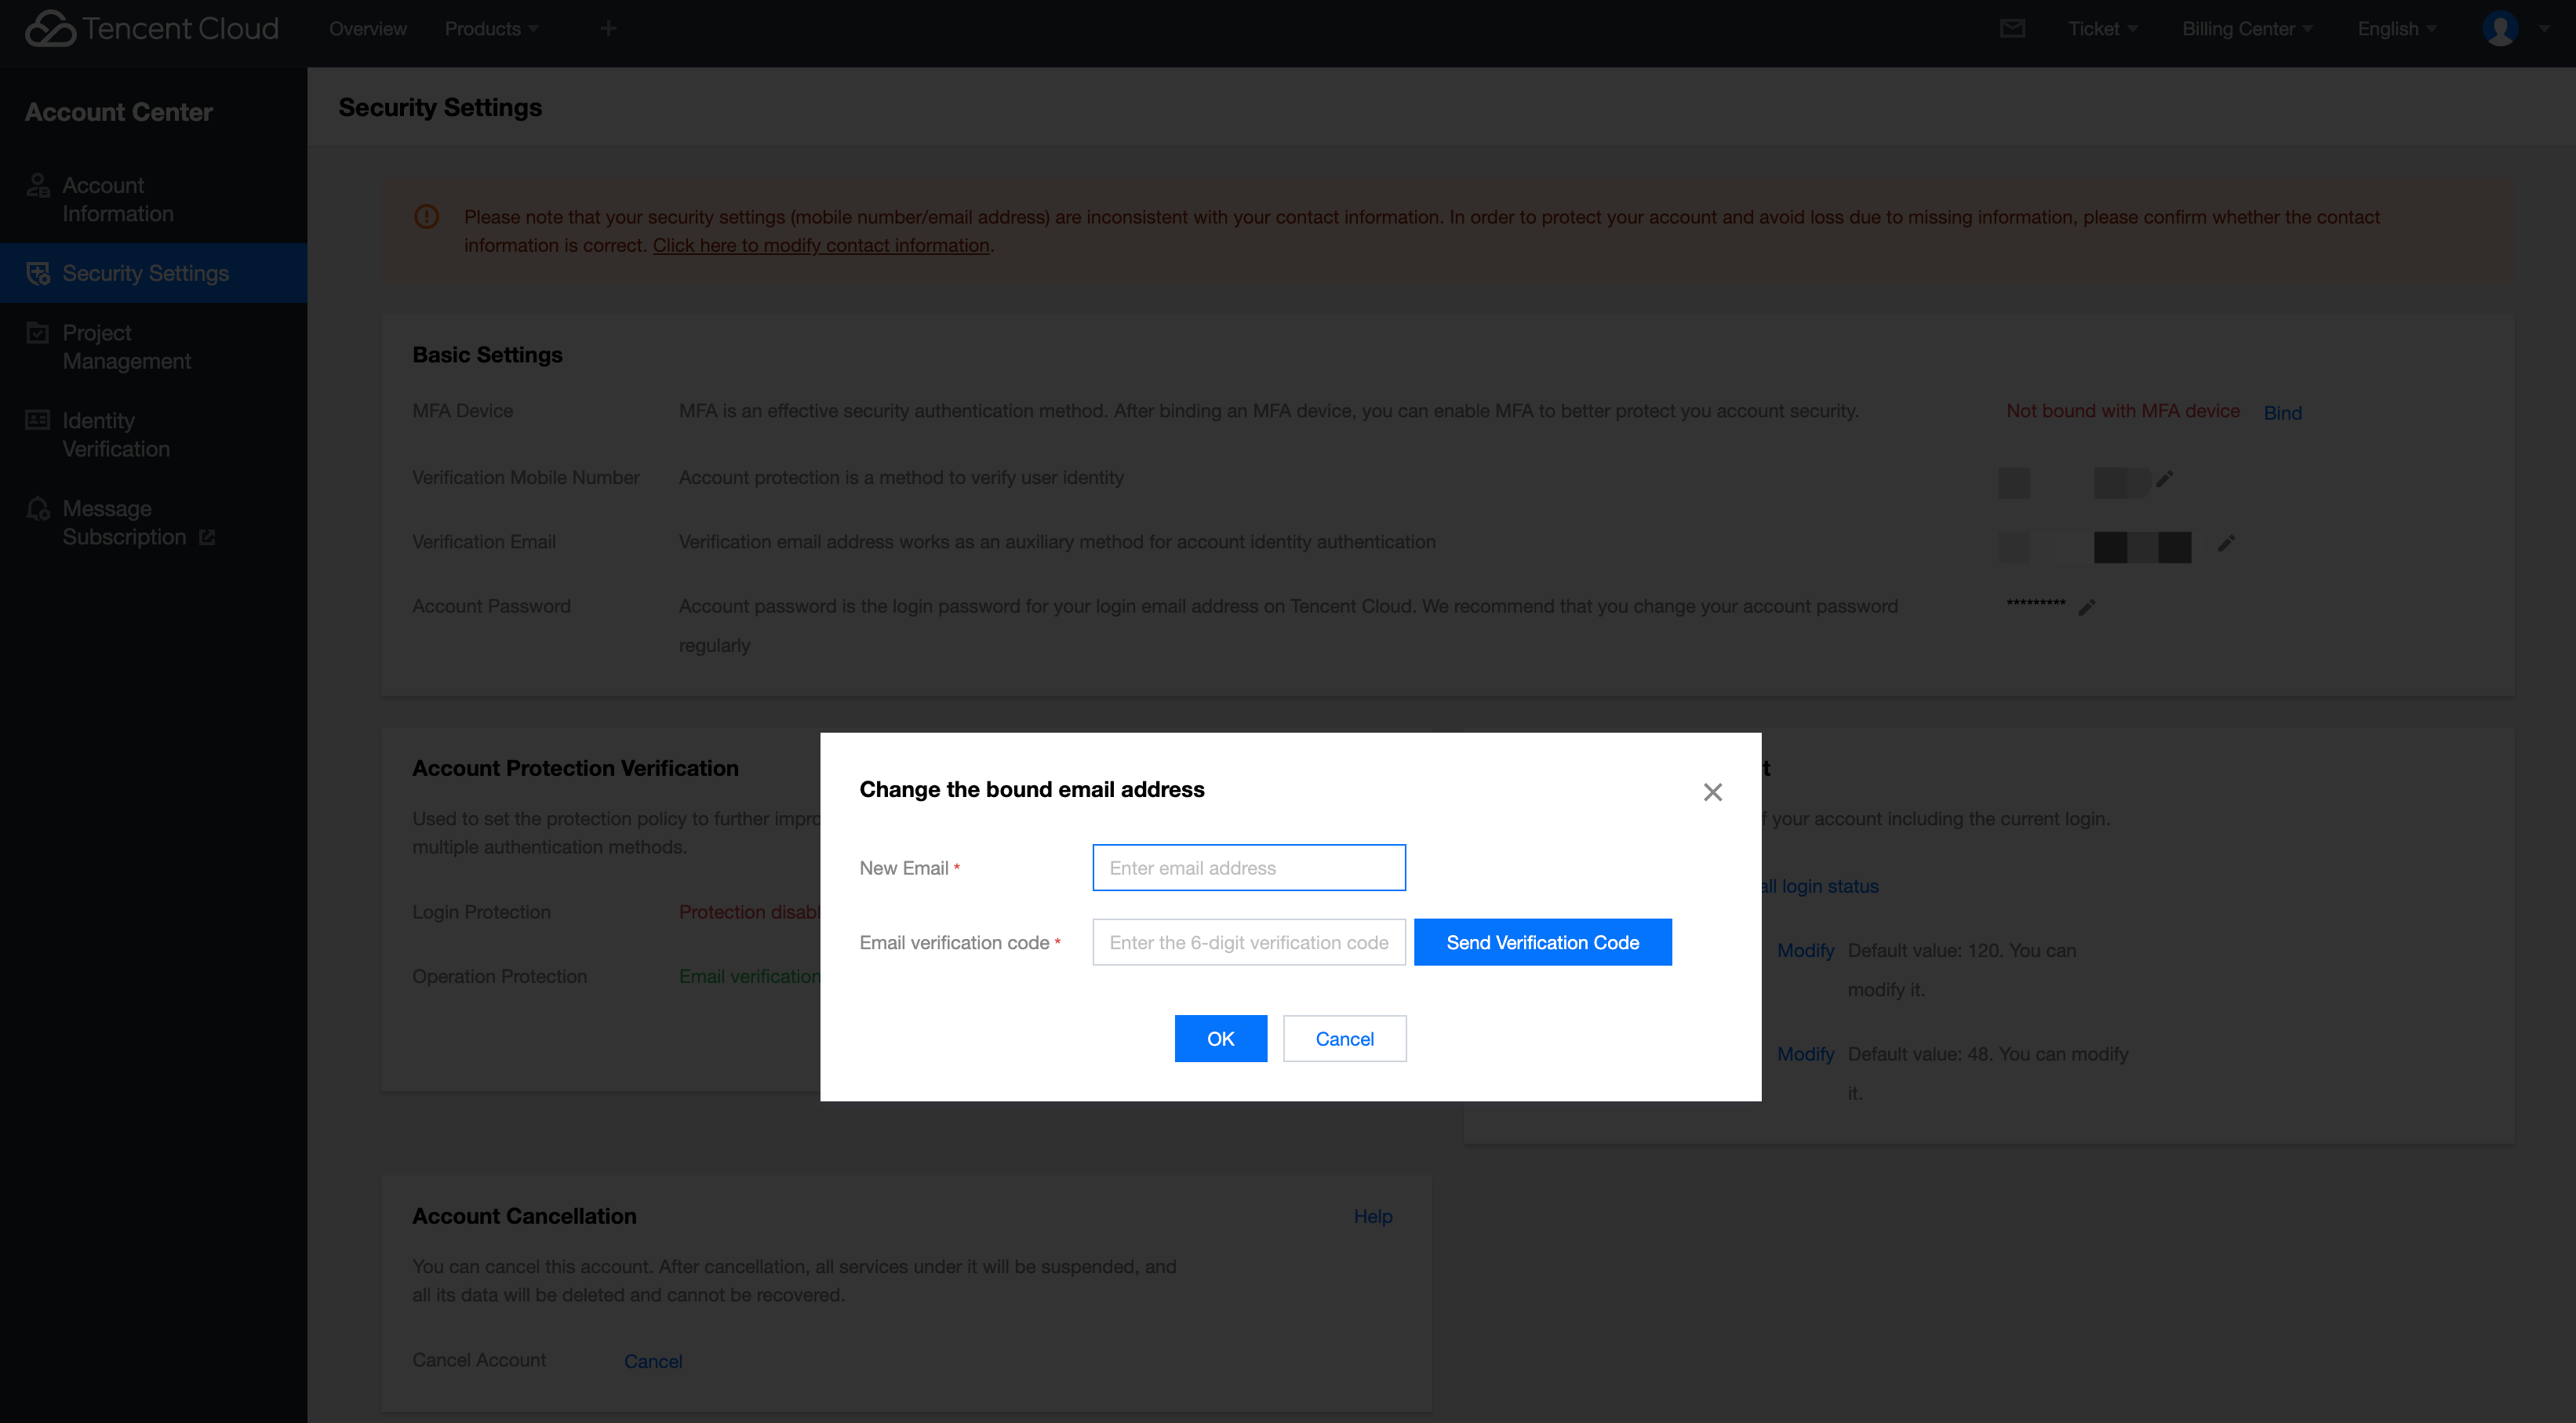Screen dimensions: 2576x1423
Task: Click the Cancel link beside Cancel Account
Action: pyautogui.click(x=653, y=1361)
